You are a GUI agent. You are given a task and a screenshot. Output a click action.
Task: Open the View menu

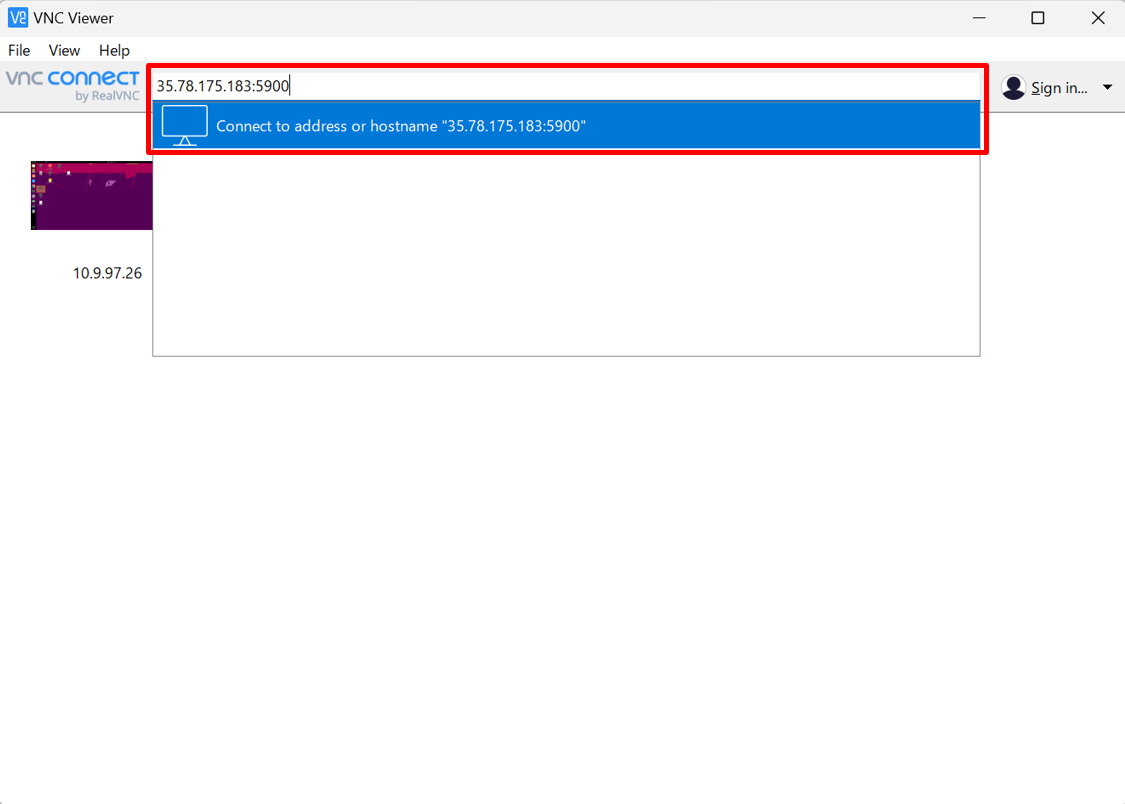(x=64, y=50)
